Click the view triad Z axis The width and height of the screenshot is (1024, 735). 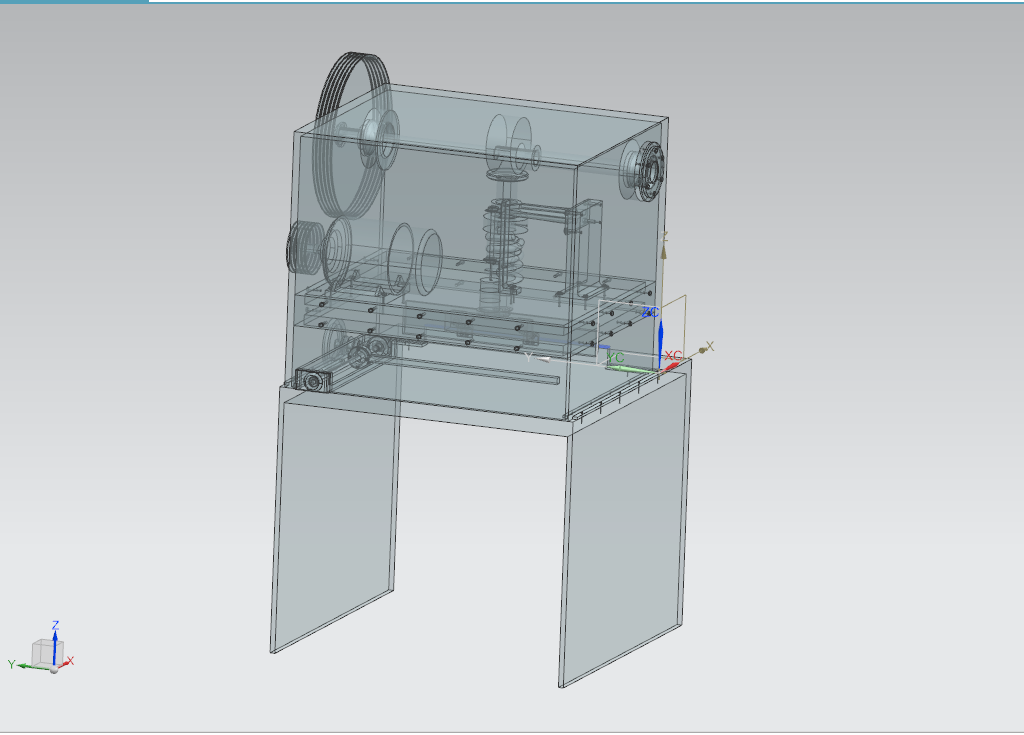(55, 647)
